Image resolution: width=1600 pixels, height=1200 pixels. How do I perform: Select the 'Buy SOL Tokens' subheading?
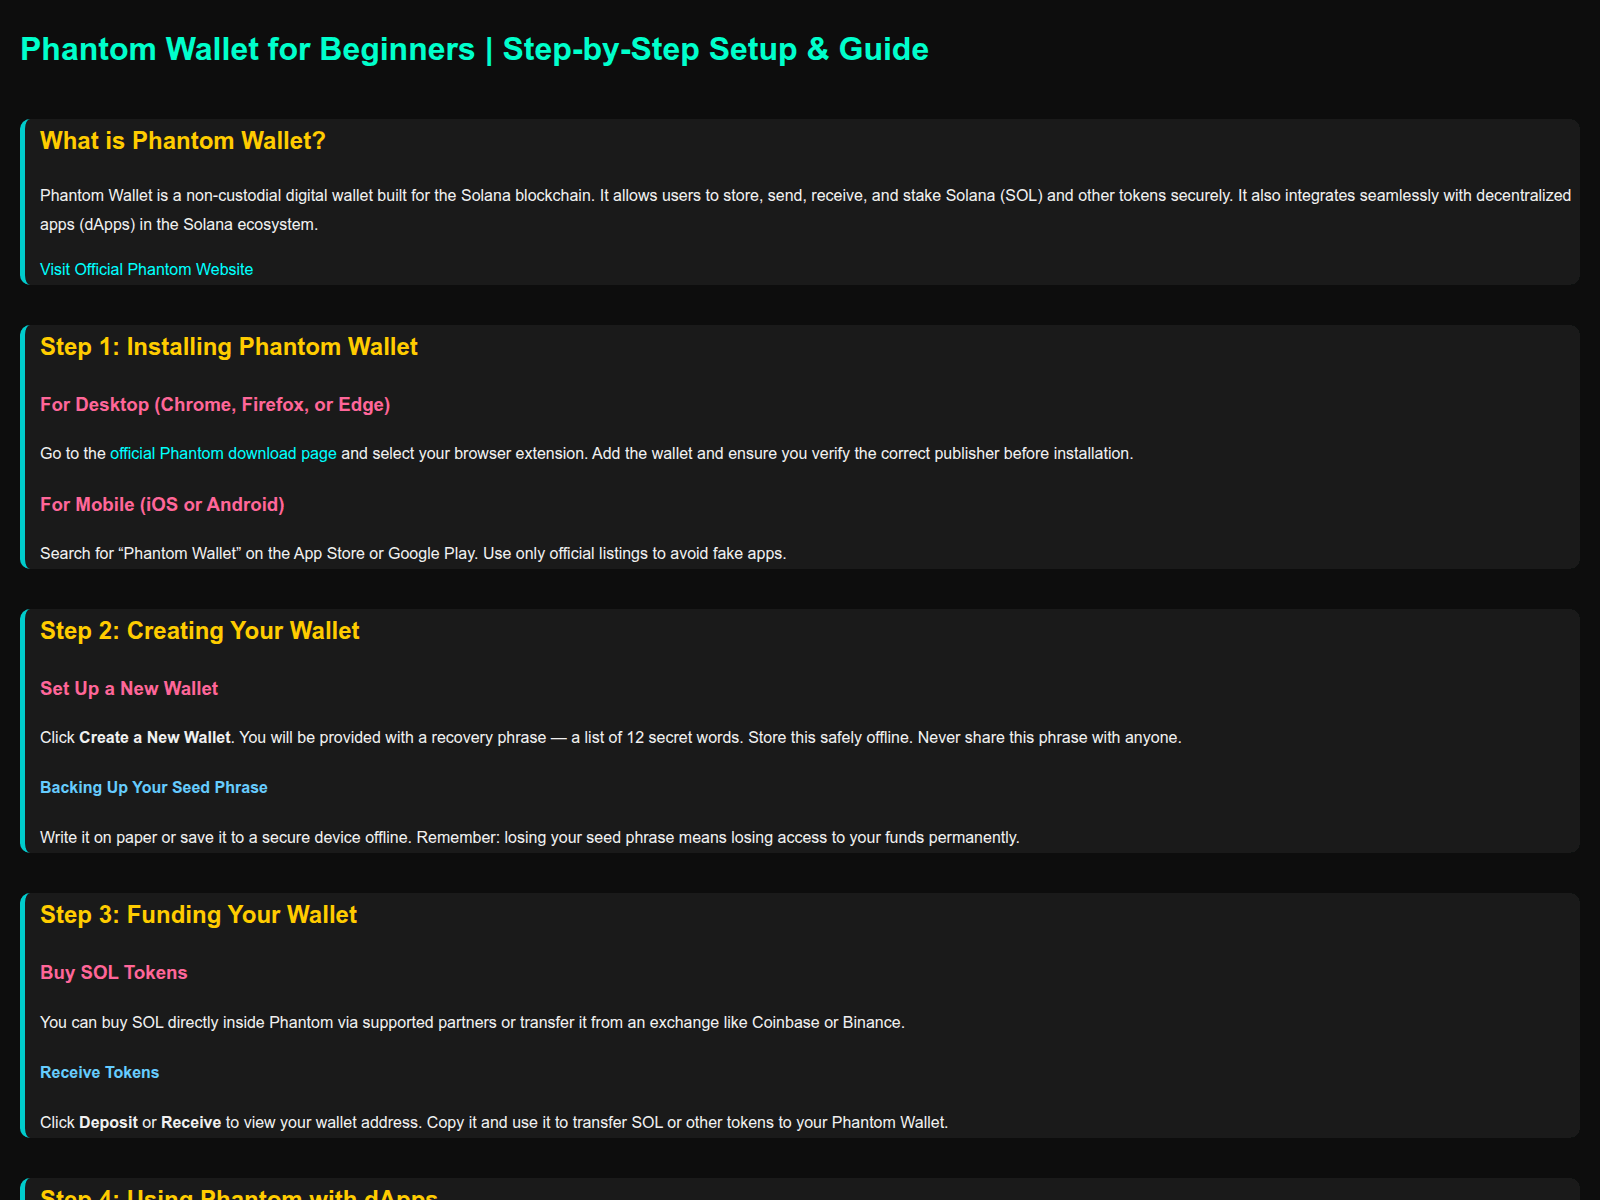click(x=114, y=973)
